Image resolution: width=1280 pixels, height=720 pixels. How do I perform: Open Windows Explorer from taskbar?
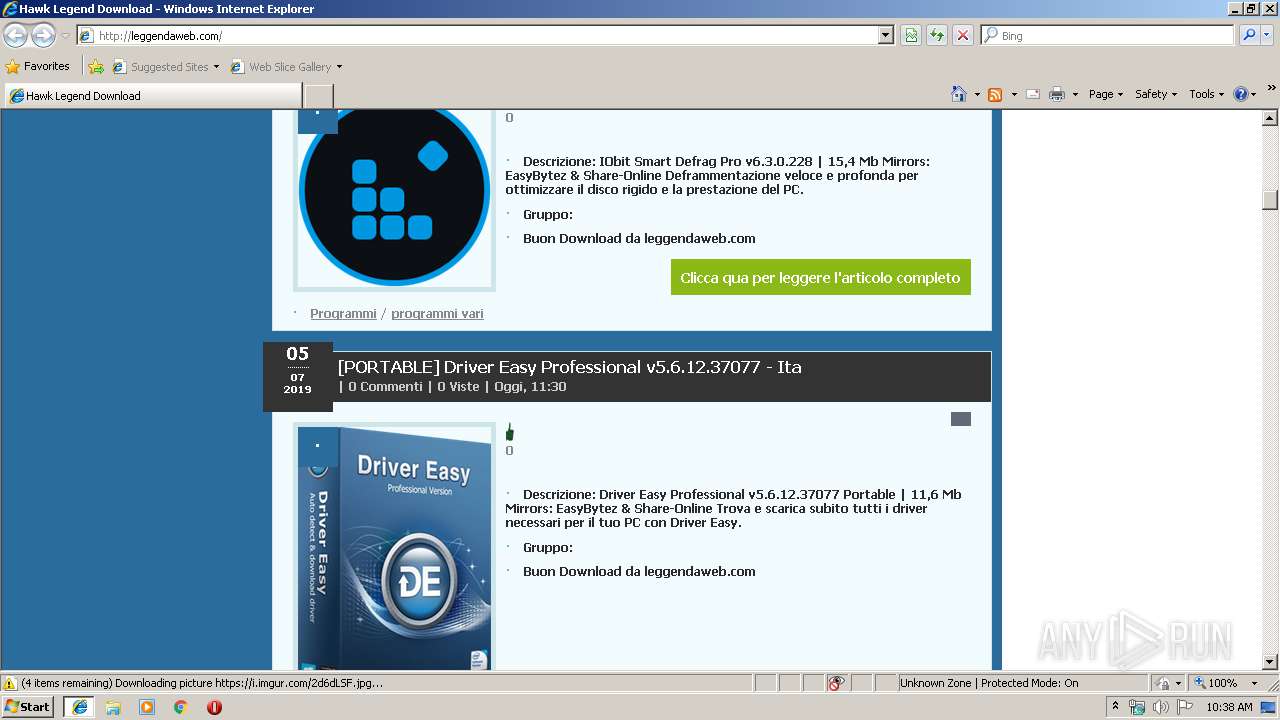(x=113, y=707)
